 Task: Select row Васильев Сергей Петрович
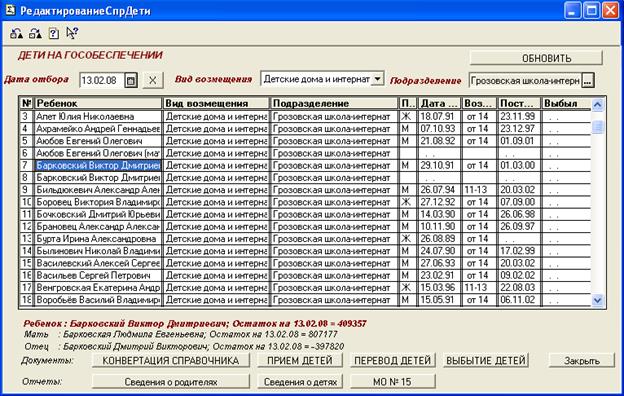[x=305, y=275]
